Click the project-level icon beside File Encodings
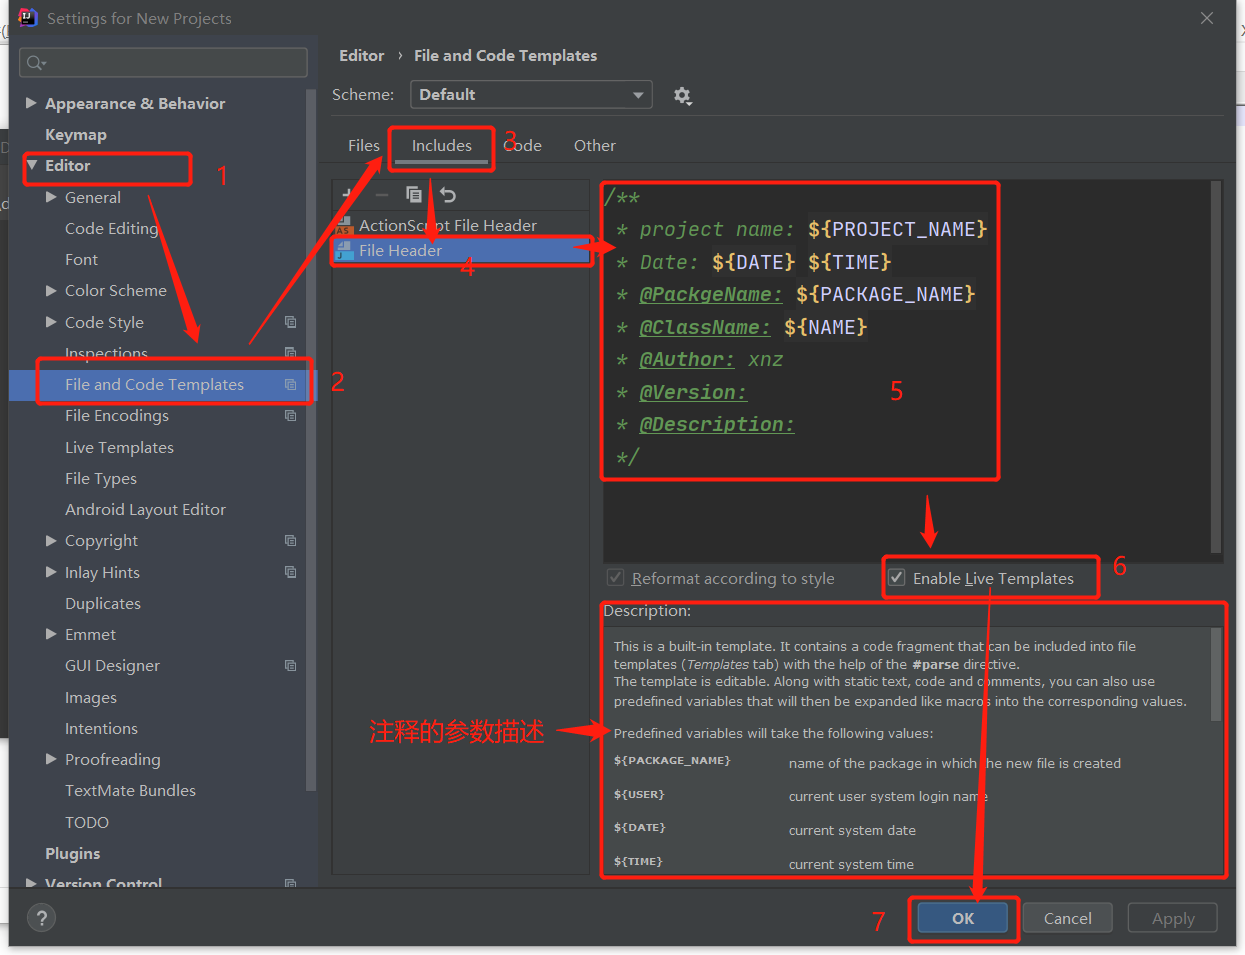This screenshot has width=1245, height=955. (290, 415)
